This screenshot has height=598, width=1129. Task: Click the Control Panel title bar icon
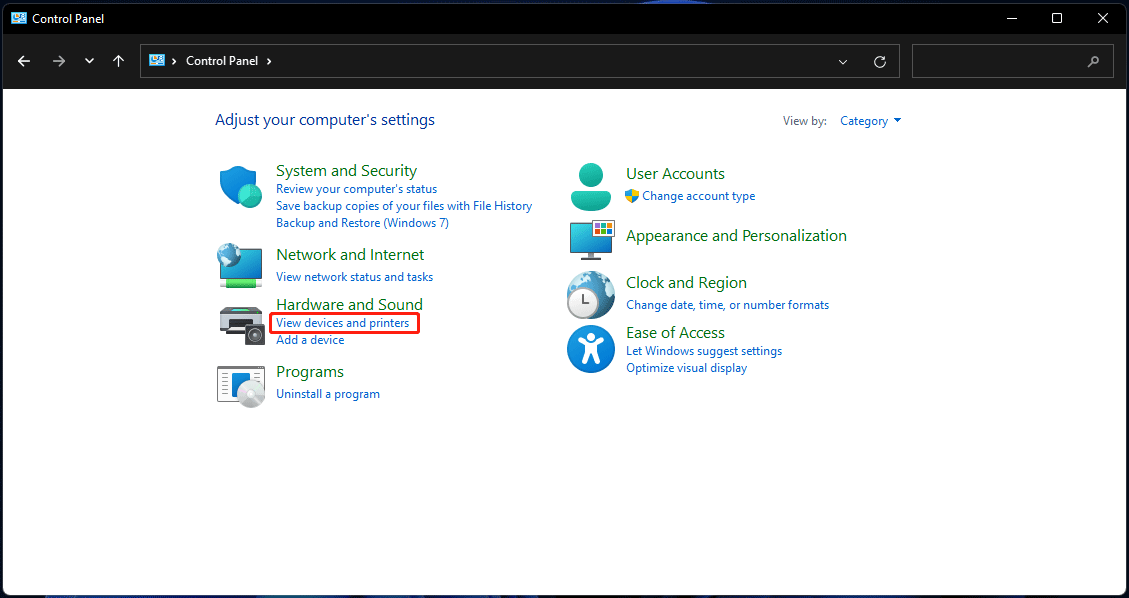click(x=19, y=19)
